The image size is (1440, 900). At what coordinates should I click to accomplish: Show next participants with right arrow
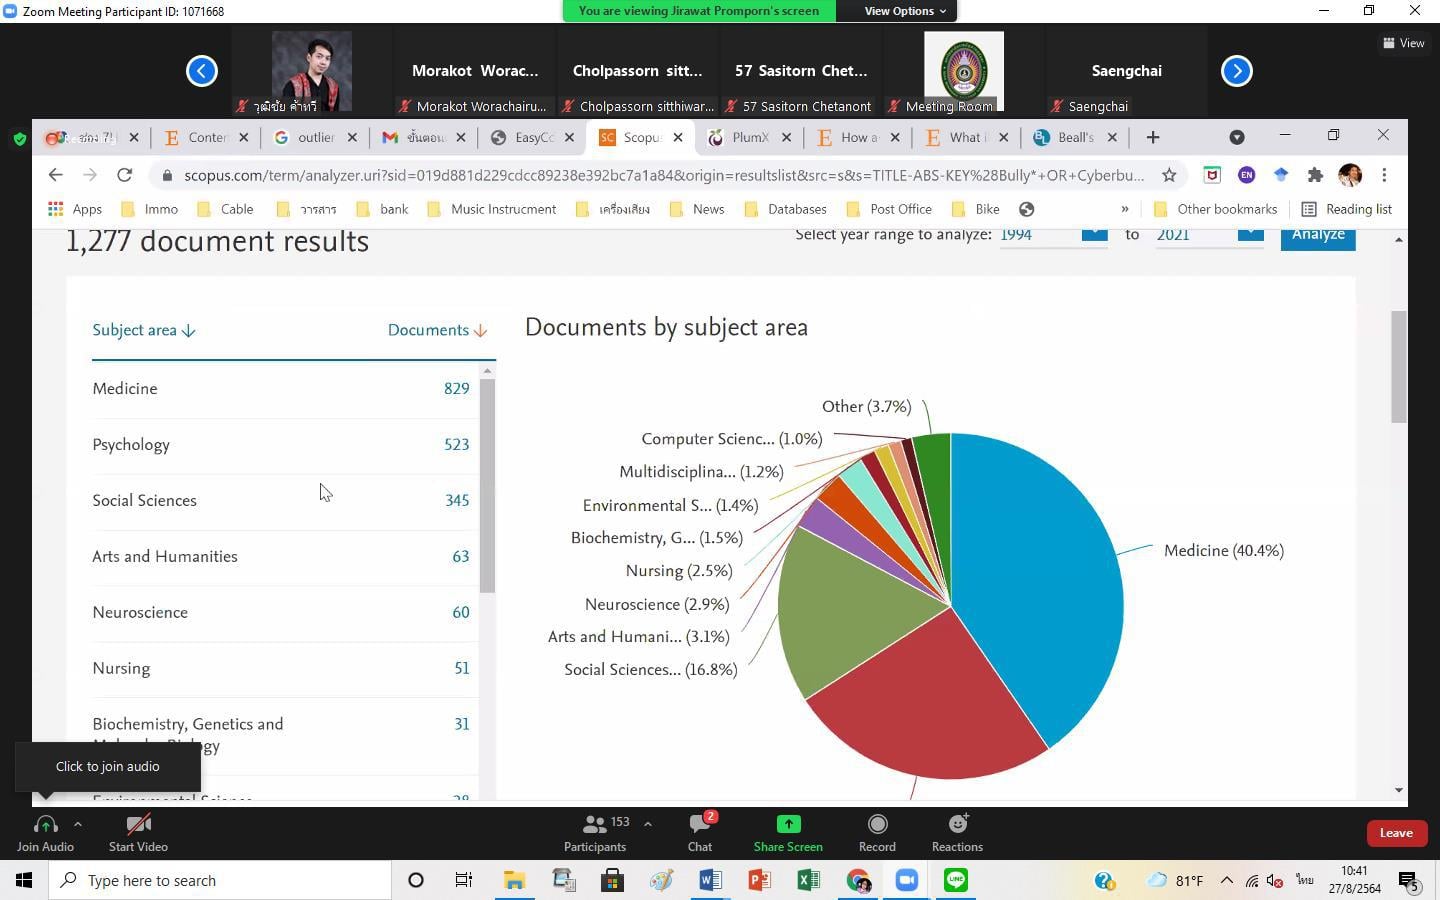click(x=1237, y=71)
